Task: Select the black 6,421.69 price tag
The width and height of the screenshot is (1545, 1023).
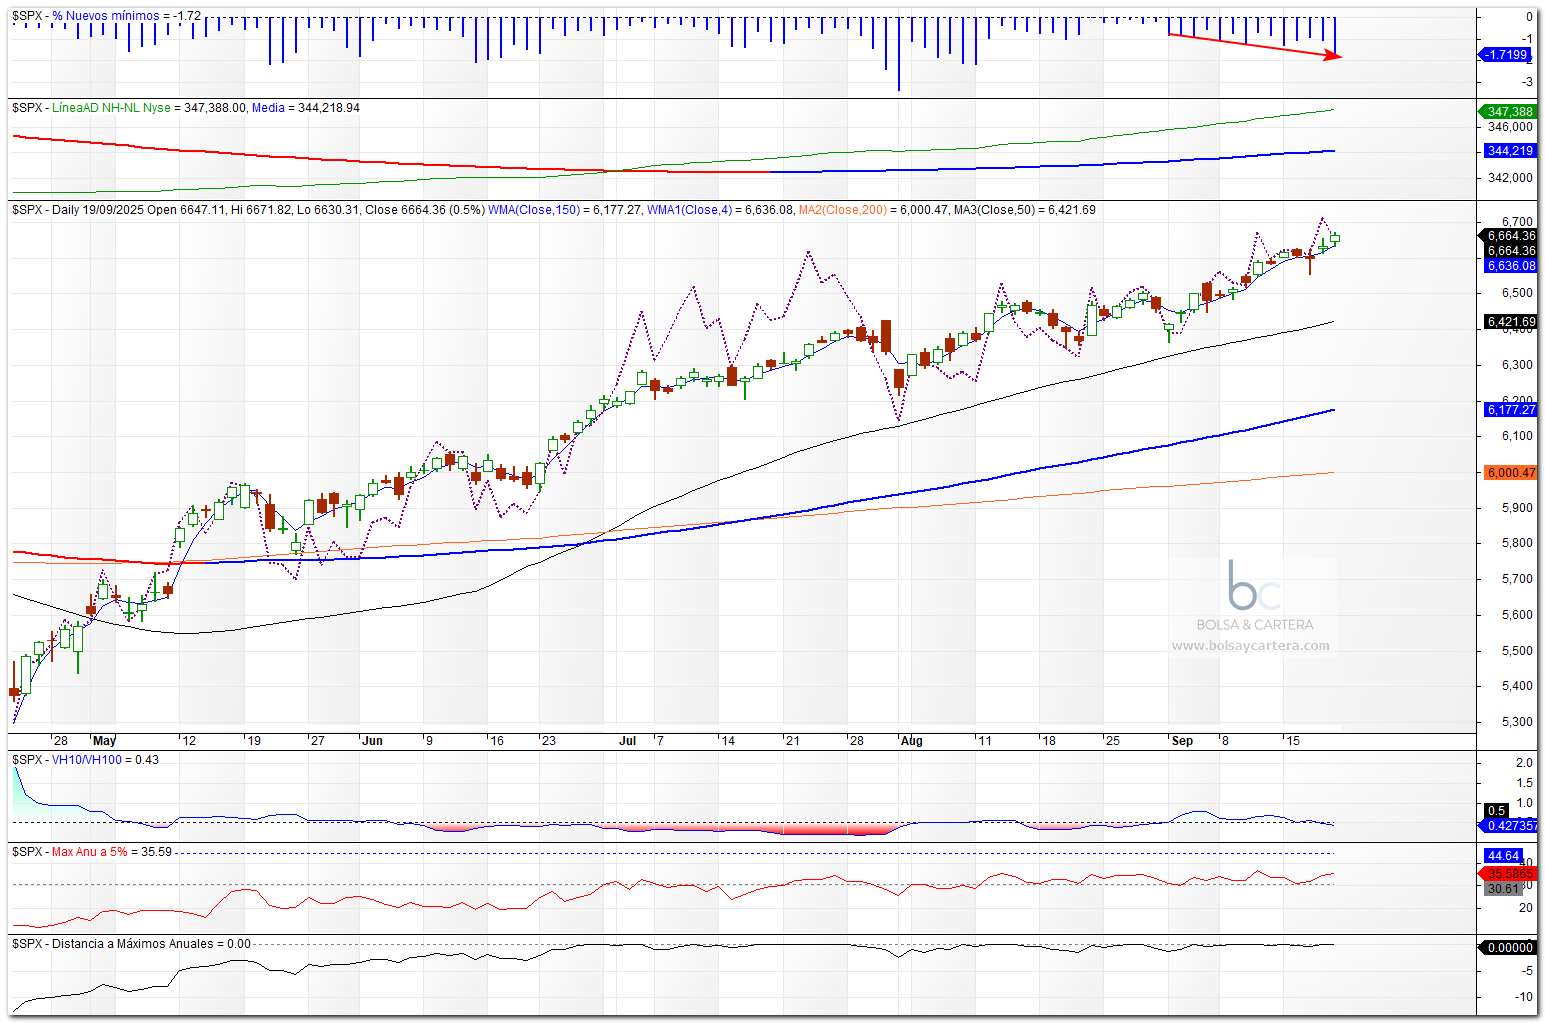Action: [1509, 322]
